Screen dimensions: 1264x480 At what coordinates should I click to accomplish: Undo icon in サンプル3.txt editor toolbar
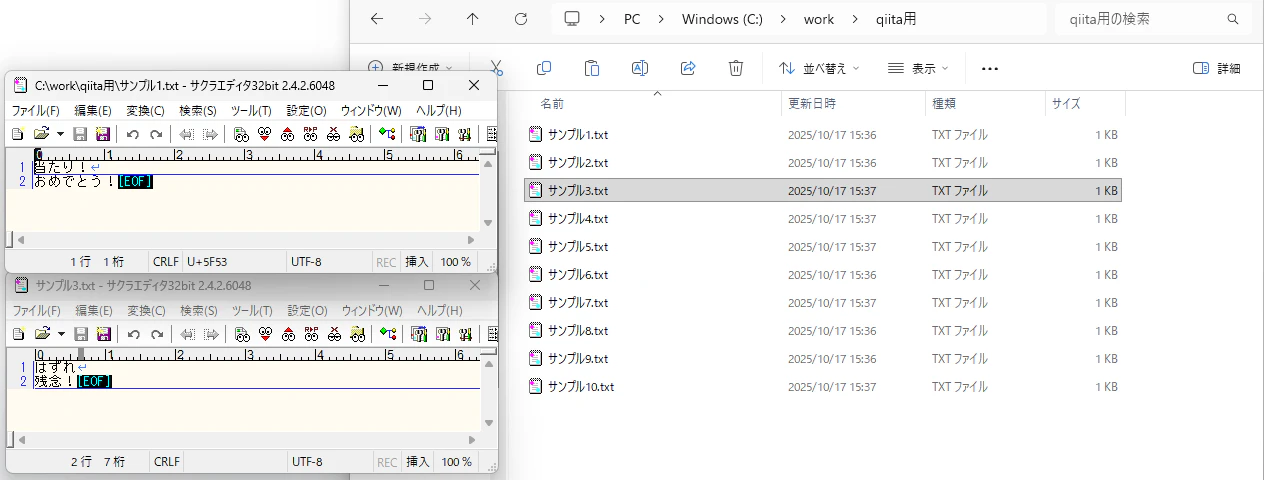pos(132,333)
